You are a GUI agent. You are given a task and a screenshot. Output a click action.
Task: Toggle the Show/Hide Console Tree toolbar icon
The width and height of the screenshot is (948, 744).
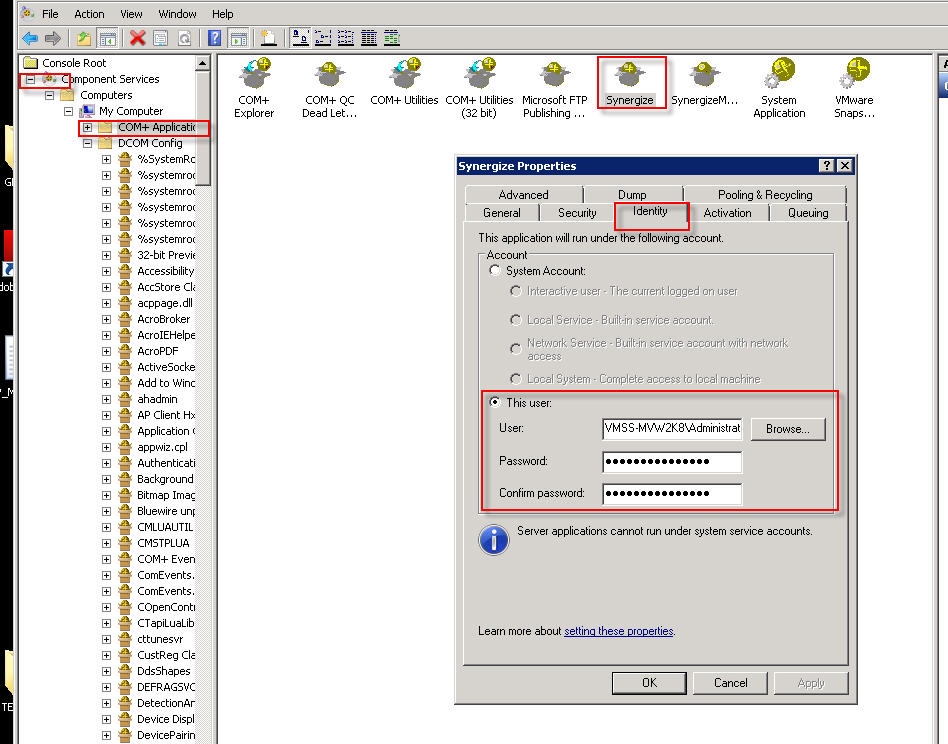108,39
